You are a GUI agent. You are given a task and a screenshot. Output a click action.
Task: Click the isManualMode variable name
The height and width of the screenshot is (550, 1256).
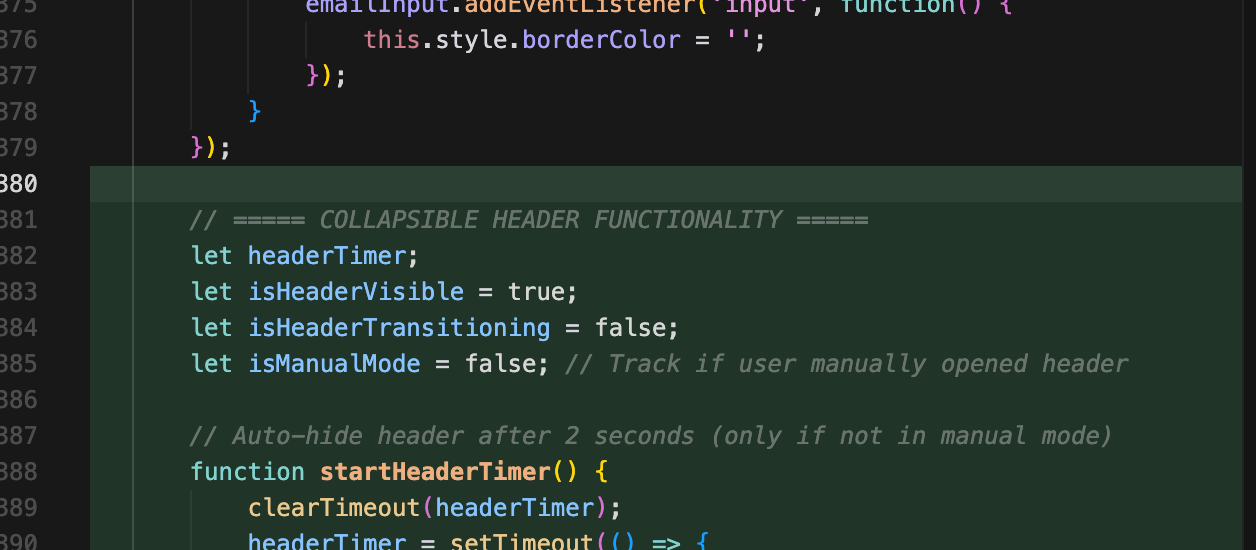[334, 364]
